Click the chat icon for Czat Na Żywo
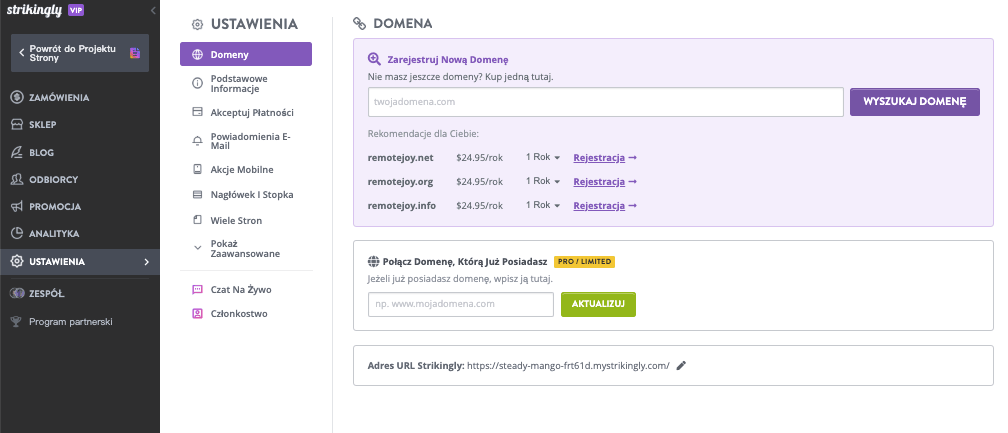 (197, 290)
